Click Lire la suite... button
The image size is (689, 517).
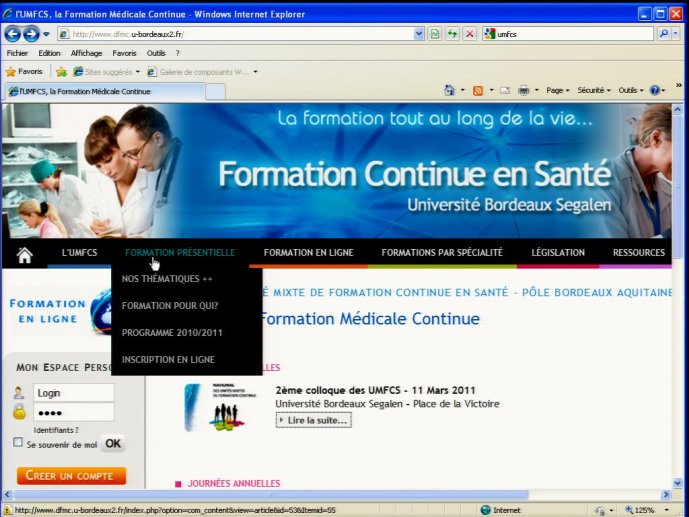313,420
